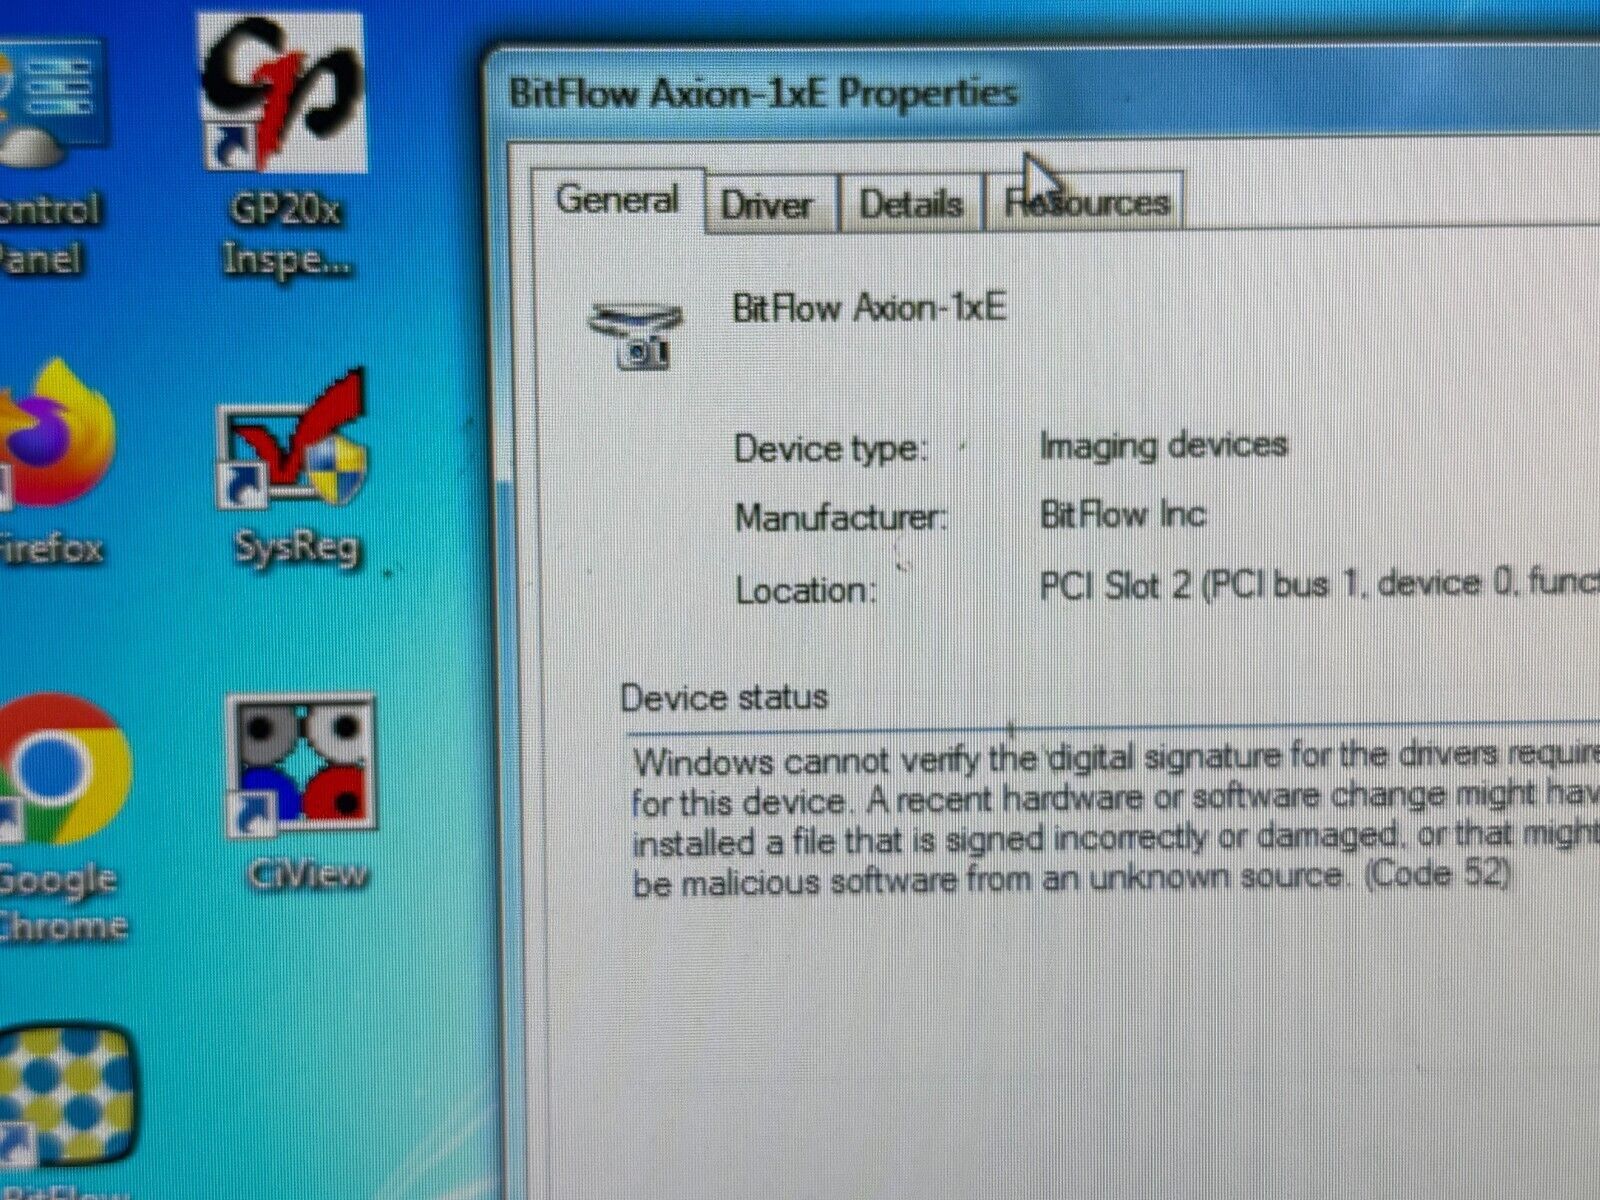Image resolution: width=1600 pixels, height=1200 pixels.
Task: Click the 'Manufacturer:' label
Action: pyautogui.click(x=841, y=518)
